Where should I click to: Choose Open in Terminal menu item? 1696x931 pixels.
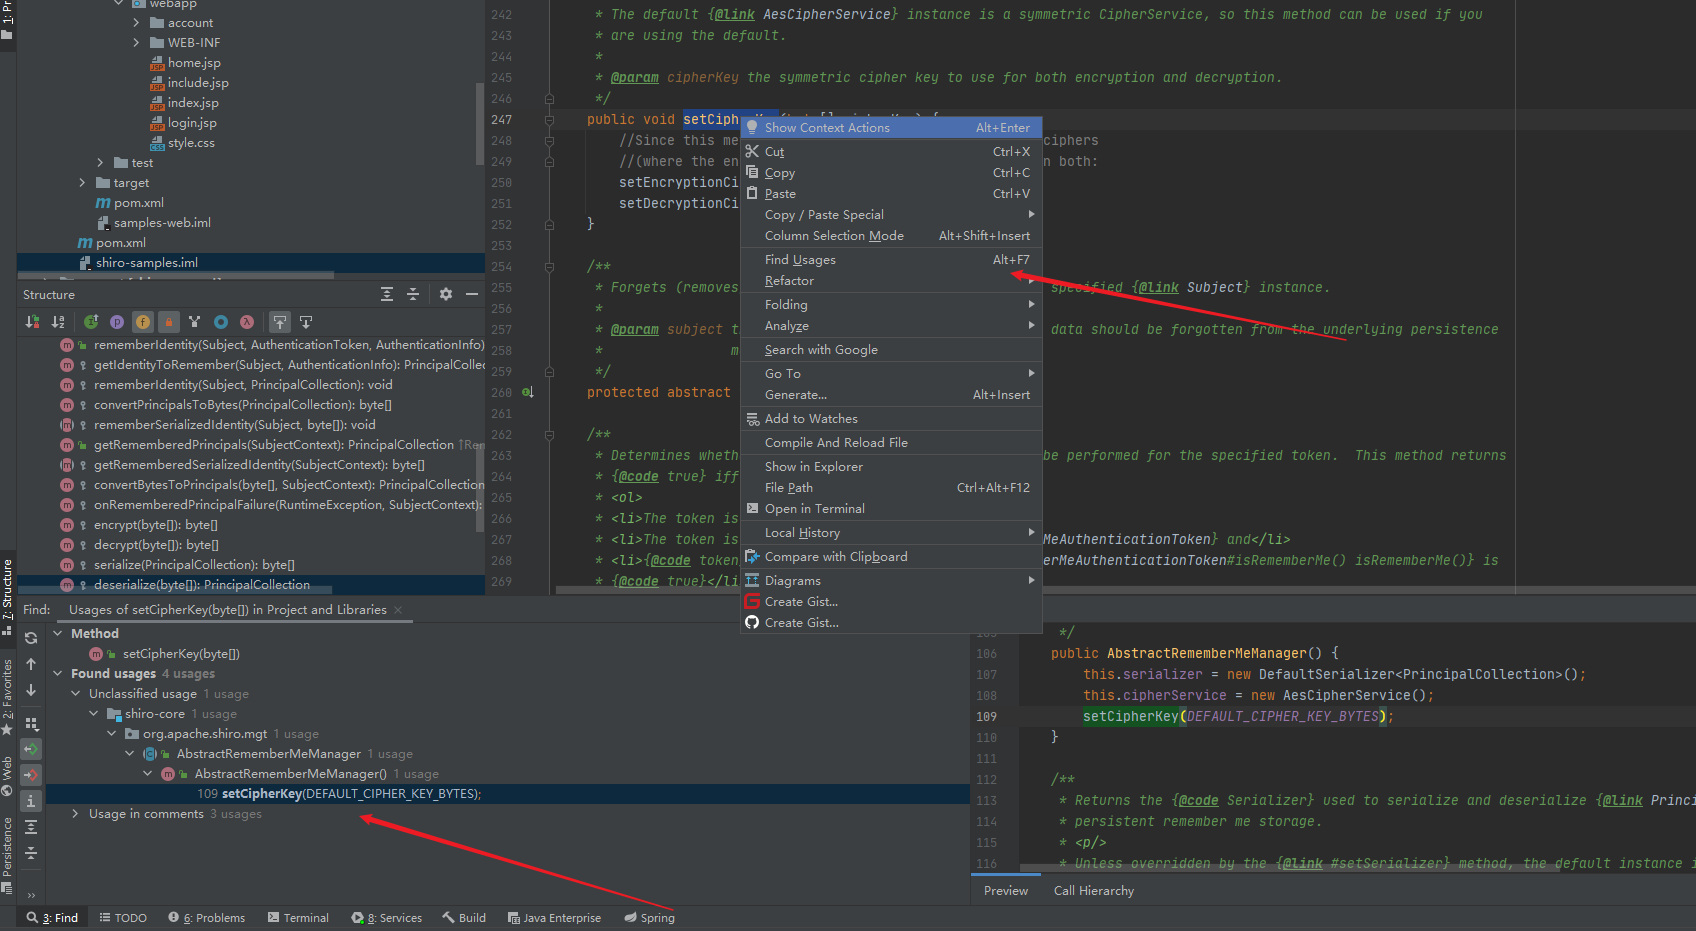(x=891, y=509)
